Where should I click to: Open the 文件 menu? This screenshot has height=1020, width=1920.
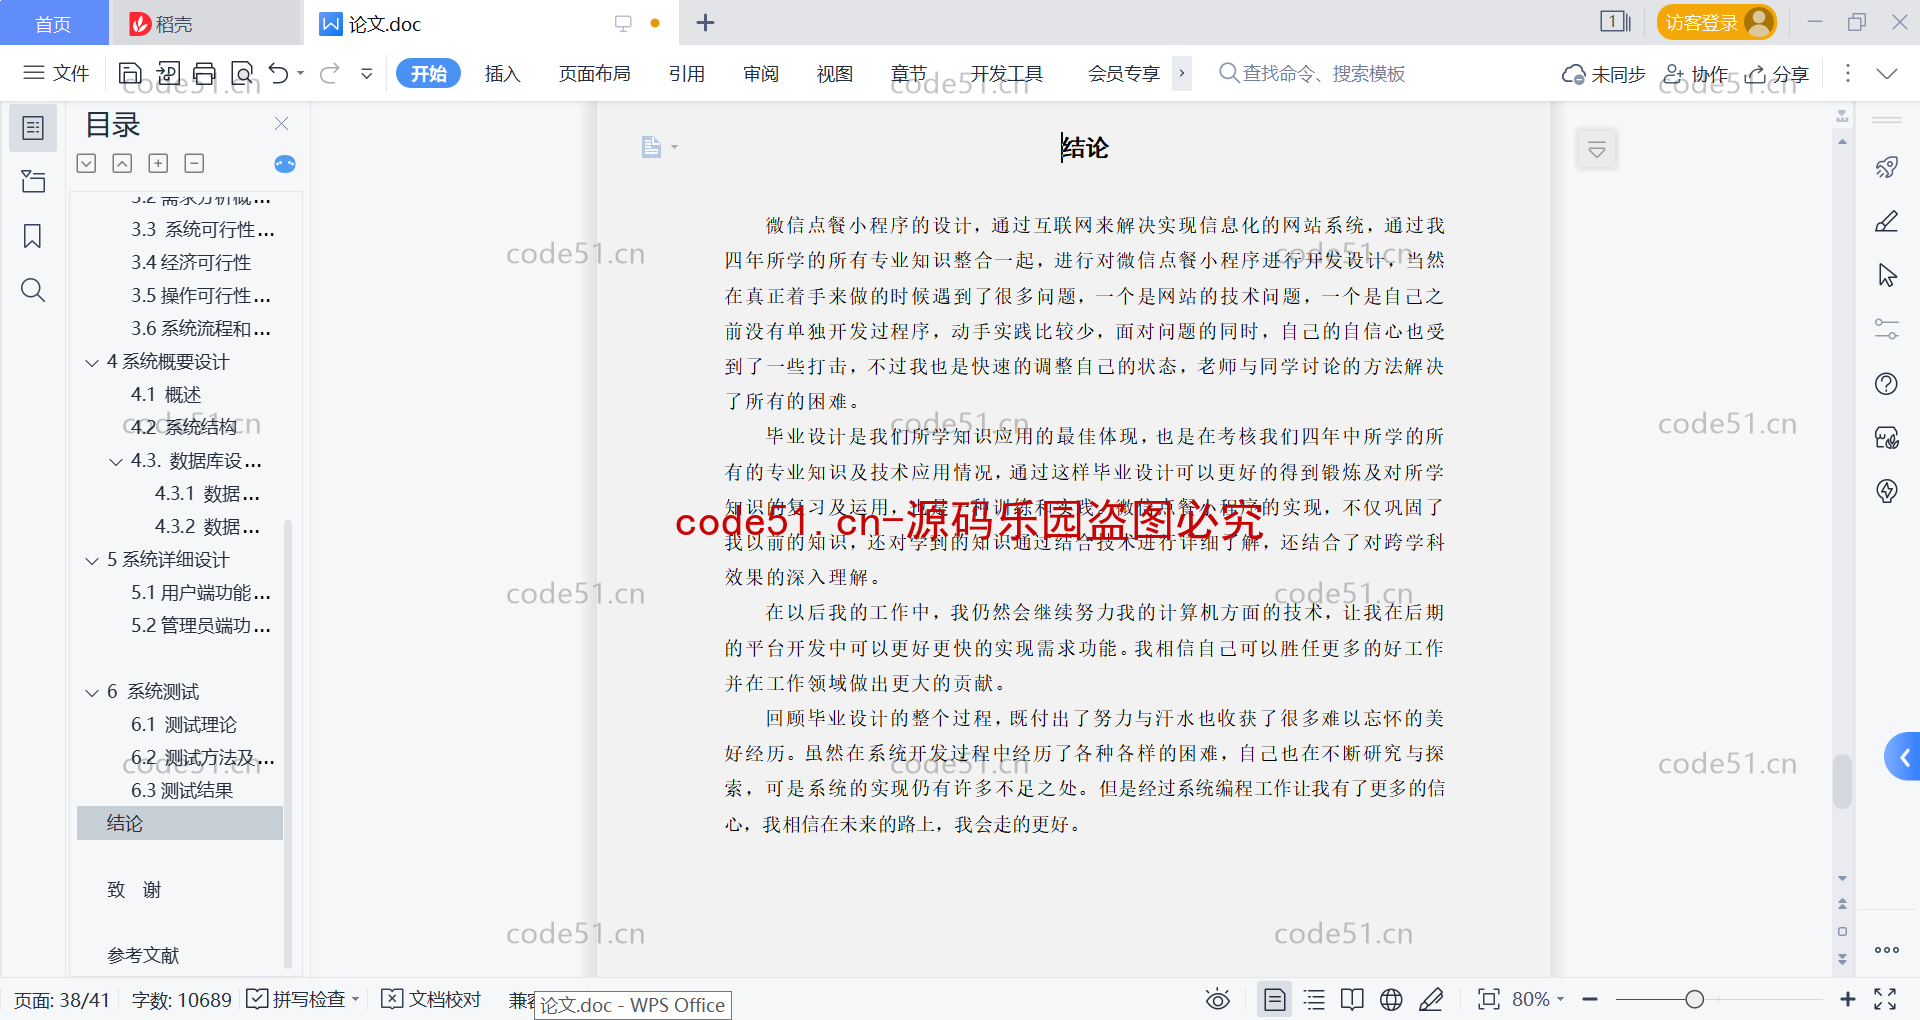57,73
